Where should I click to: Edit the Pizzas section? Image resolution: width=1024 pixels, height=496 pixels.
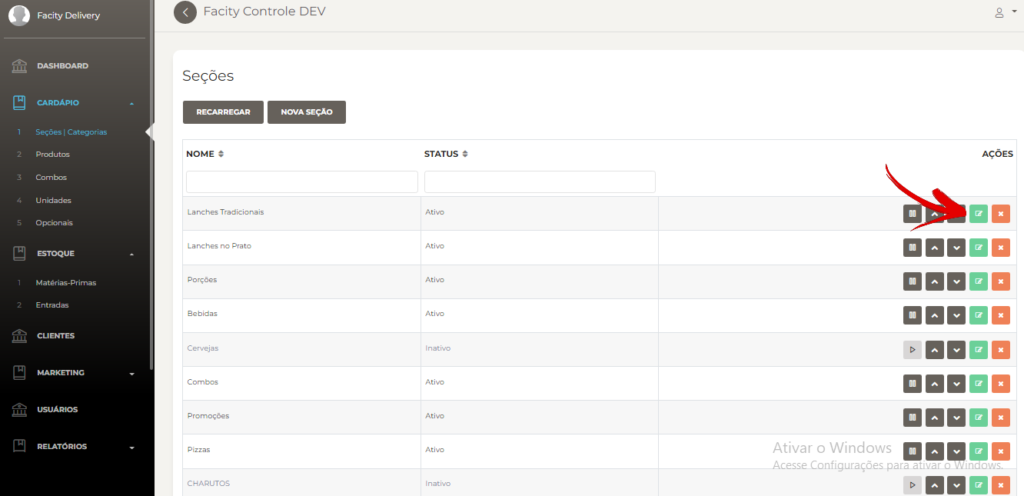[978, 451]
